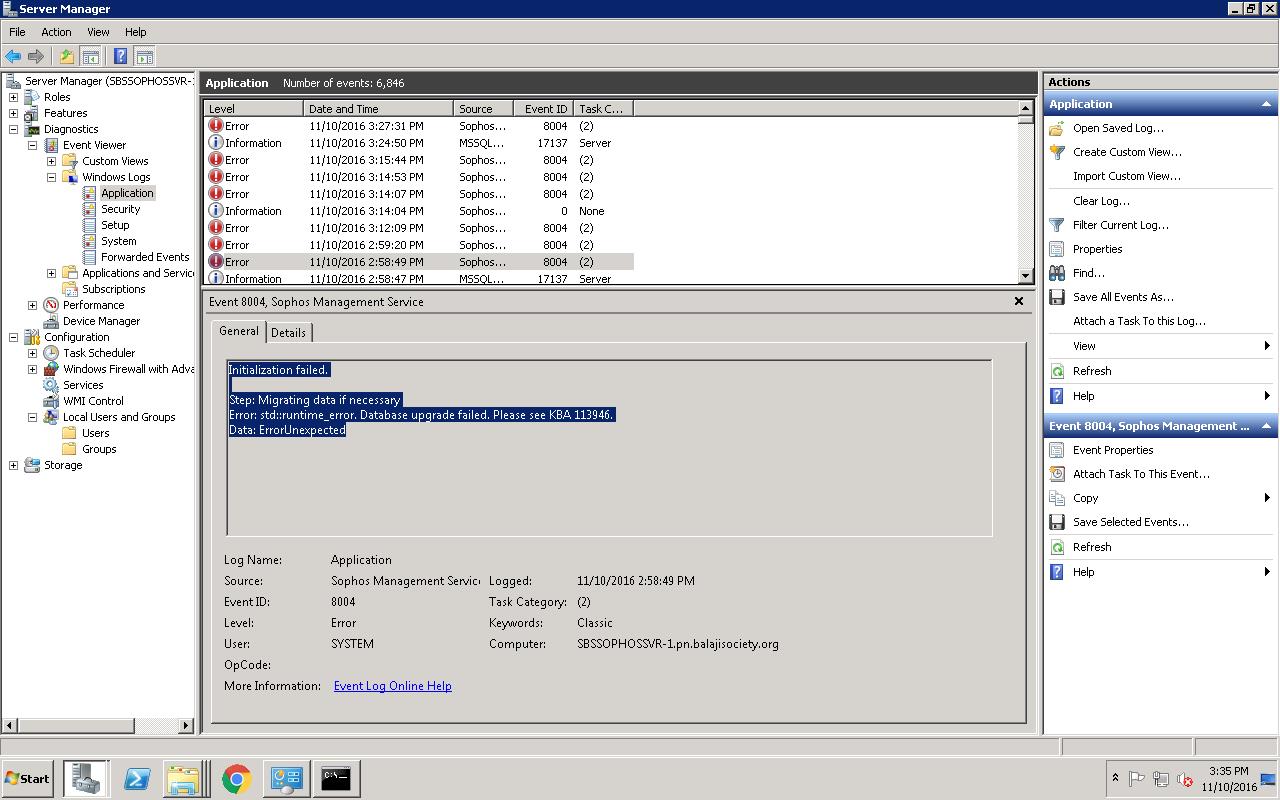This screenshot has width=1280, height=800.
Task: Click the Back arrow toolbar icon
Action: pos(13,57)
